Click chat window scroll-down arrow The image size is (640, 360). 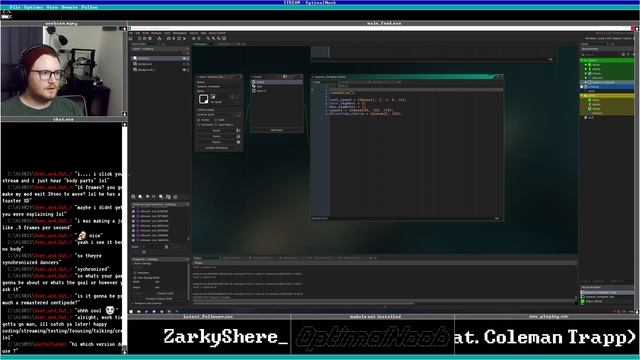[124, 351]
